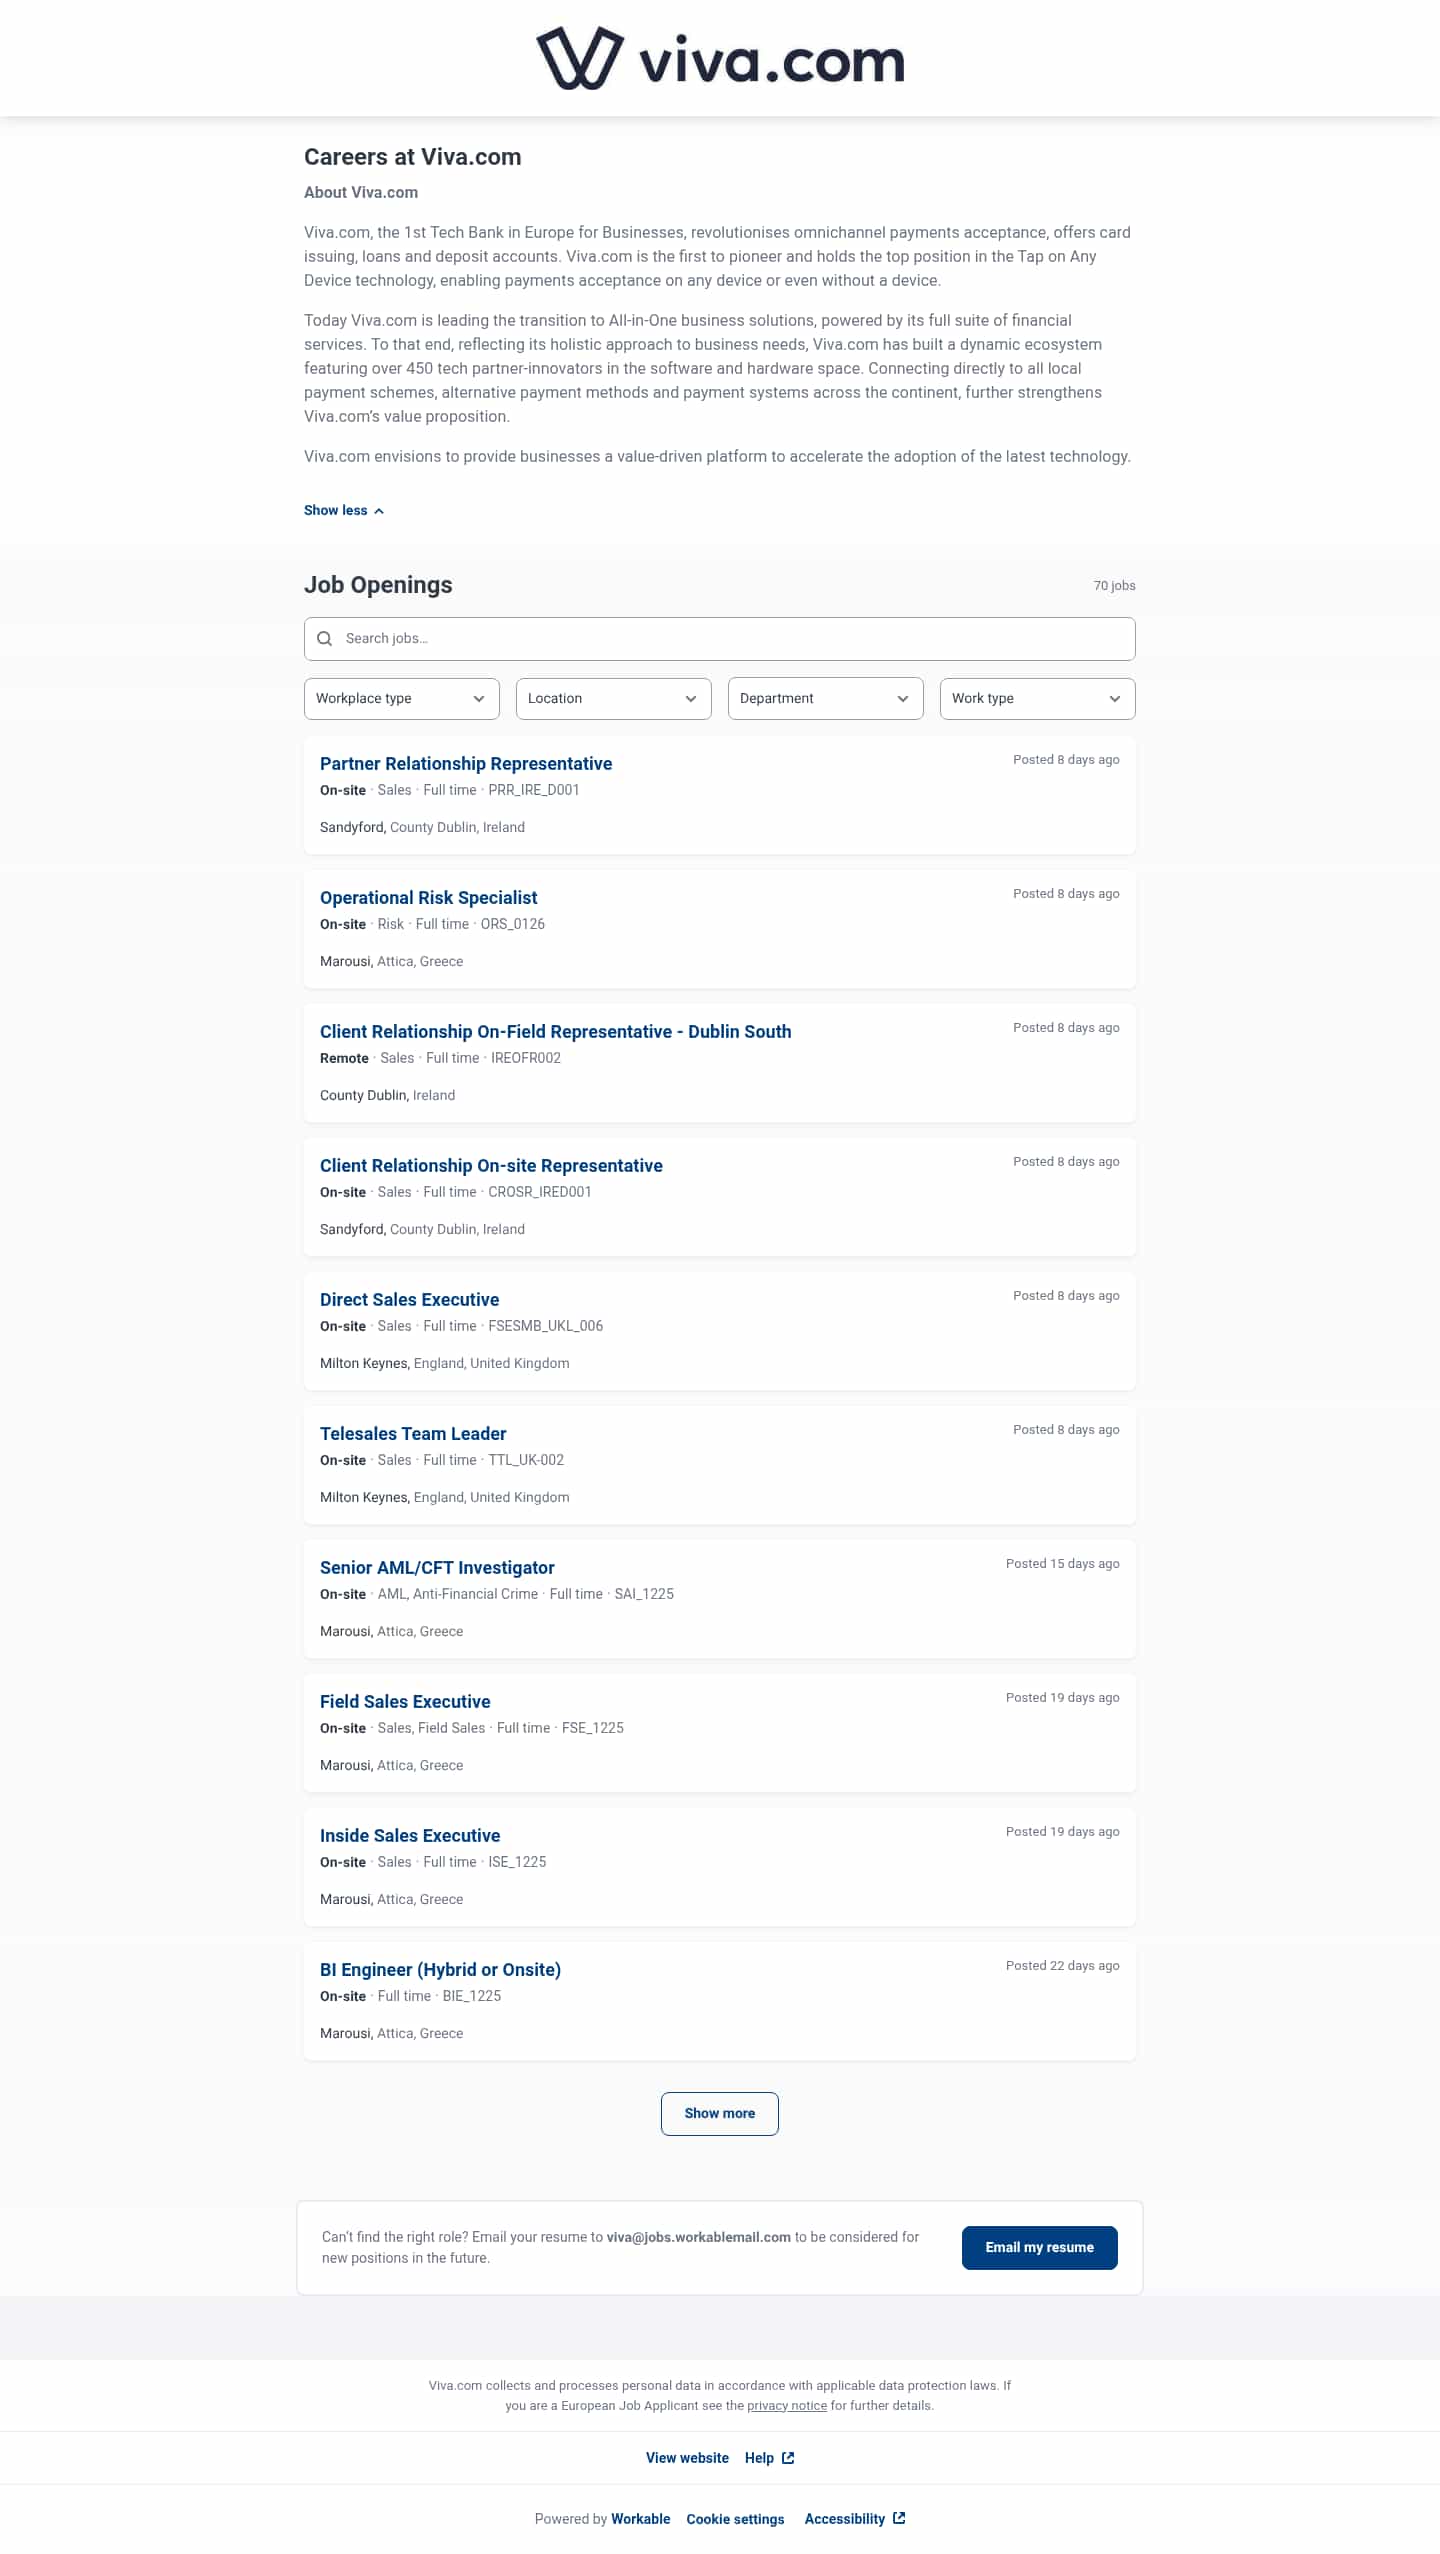Click the Show more button
This screenshot has height=2554, width=1440.
tap(719, 2113)
